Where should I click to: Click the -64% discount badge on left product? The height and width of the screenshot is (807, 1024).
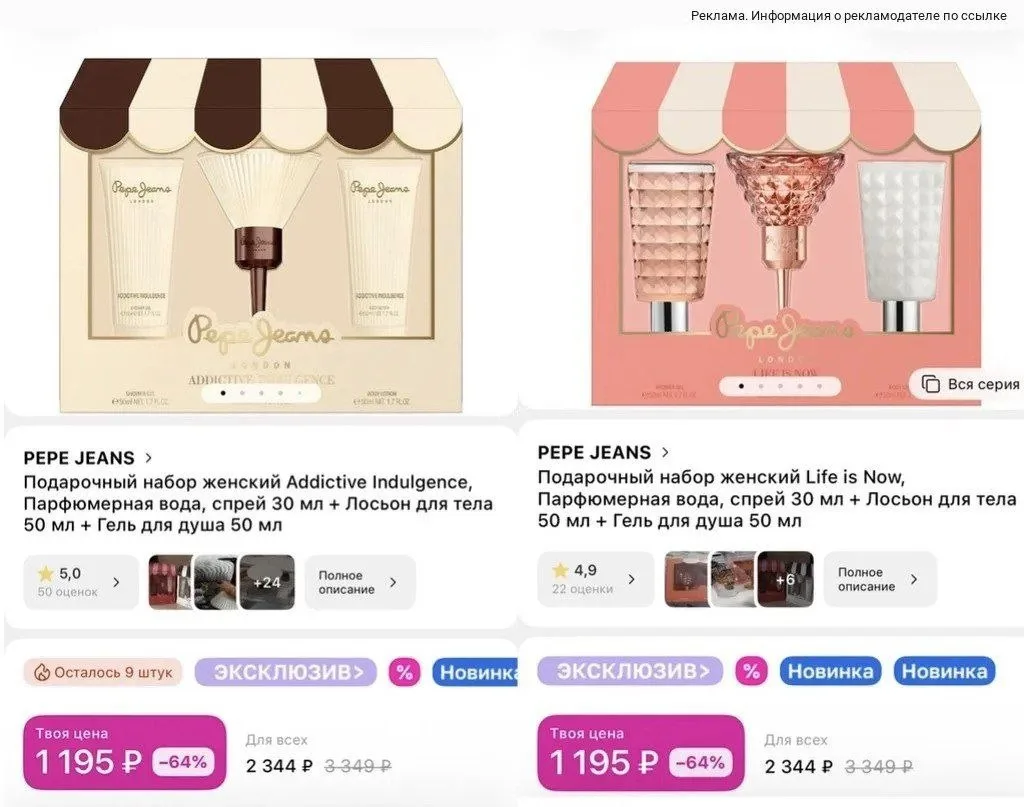click(x=183, y=761)
